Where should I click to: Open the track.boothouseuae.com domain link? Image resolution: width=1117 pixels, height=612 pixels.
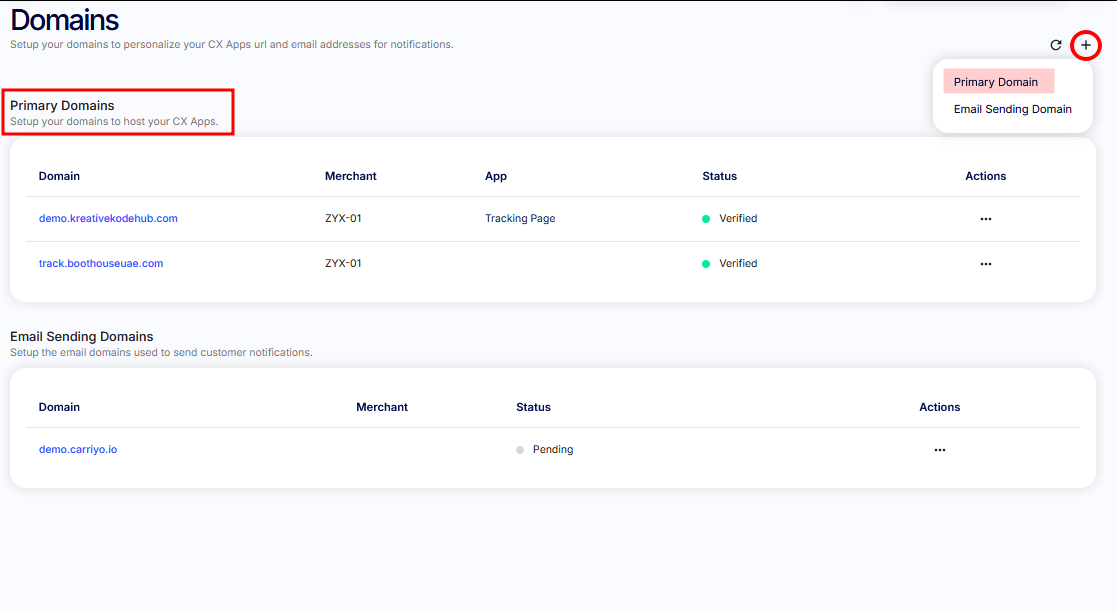coord(101,264)
